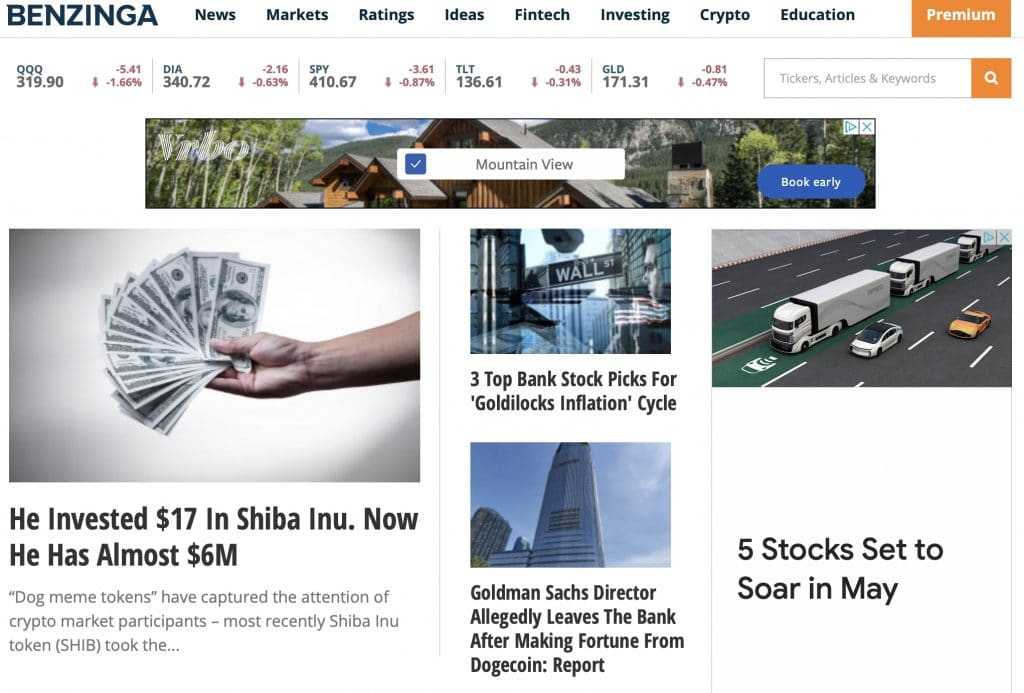Click the AdChoices icon on Vrbo banner

[x=851, y=127]
